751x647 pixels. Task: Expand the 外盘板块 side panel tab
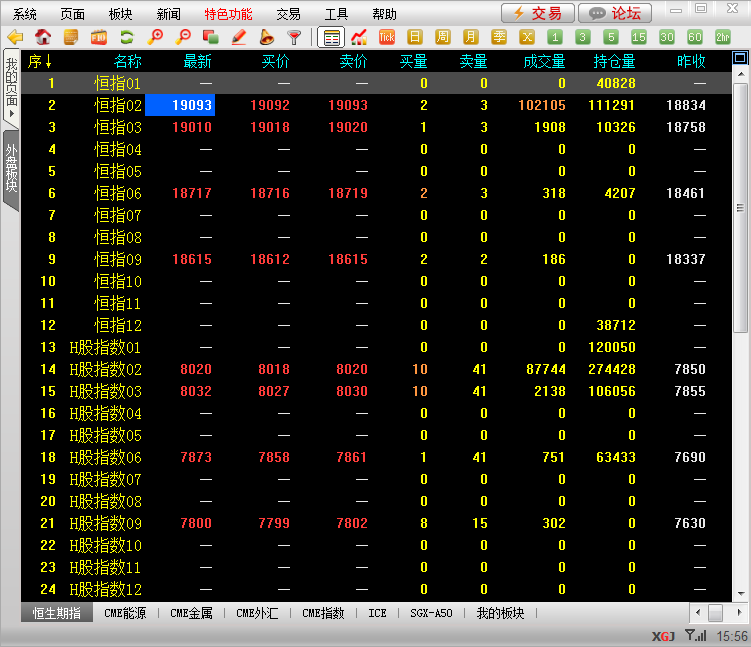[x=11, y=168]
